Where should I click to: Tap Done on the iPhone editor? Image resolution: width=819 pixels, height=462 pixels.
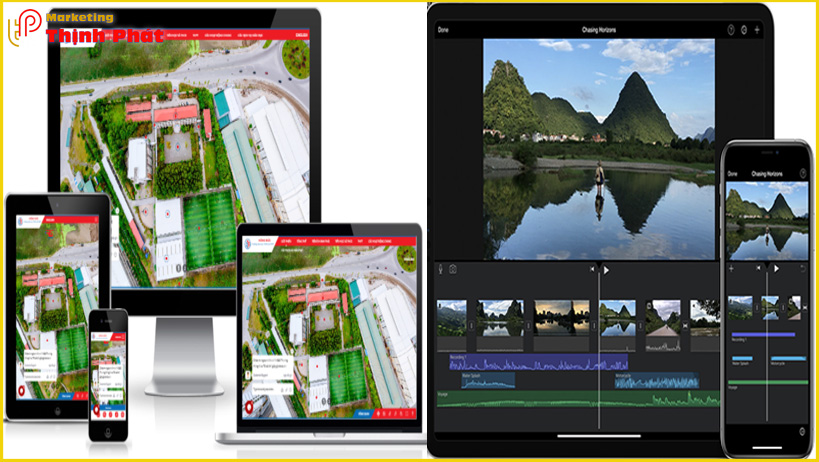tap(733, 174)
